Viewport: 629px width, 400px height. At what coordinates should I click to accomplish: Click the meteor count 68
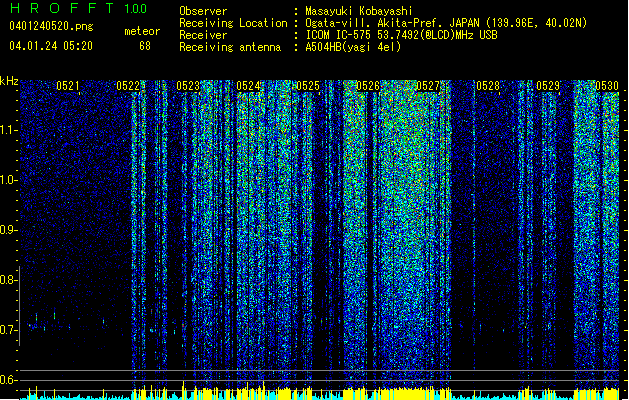click(x=145, y=46)
